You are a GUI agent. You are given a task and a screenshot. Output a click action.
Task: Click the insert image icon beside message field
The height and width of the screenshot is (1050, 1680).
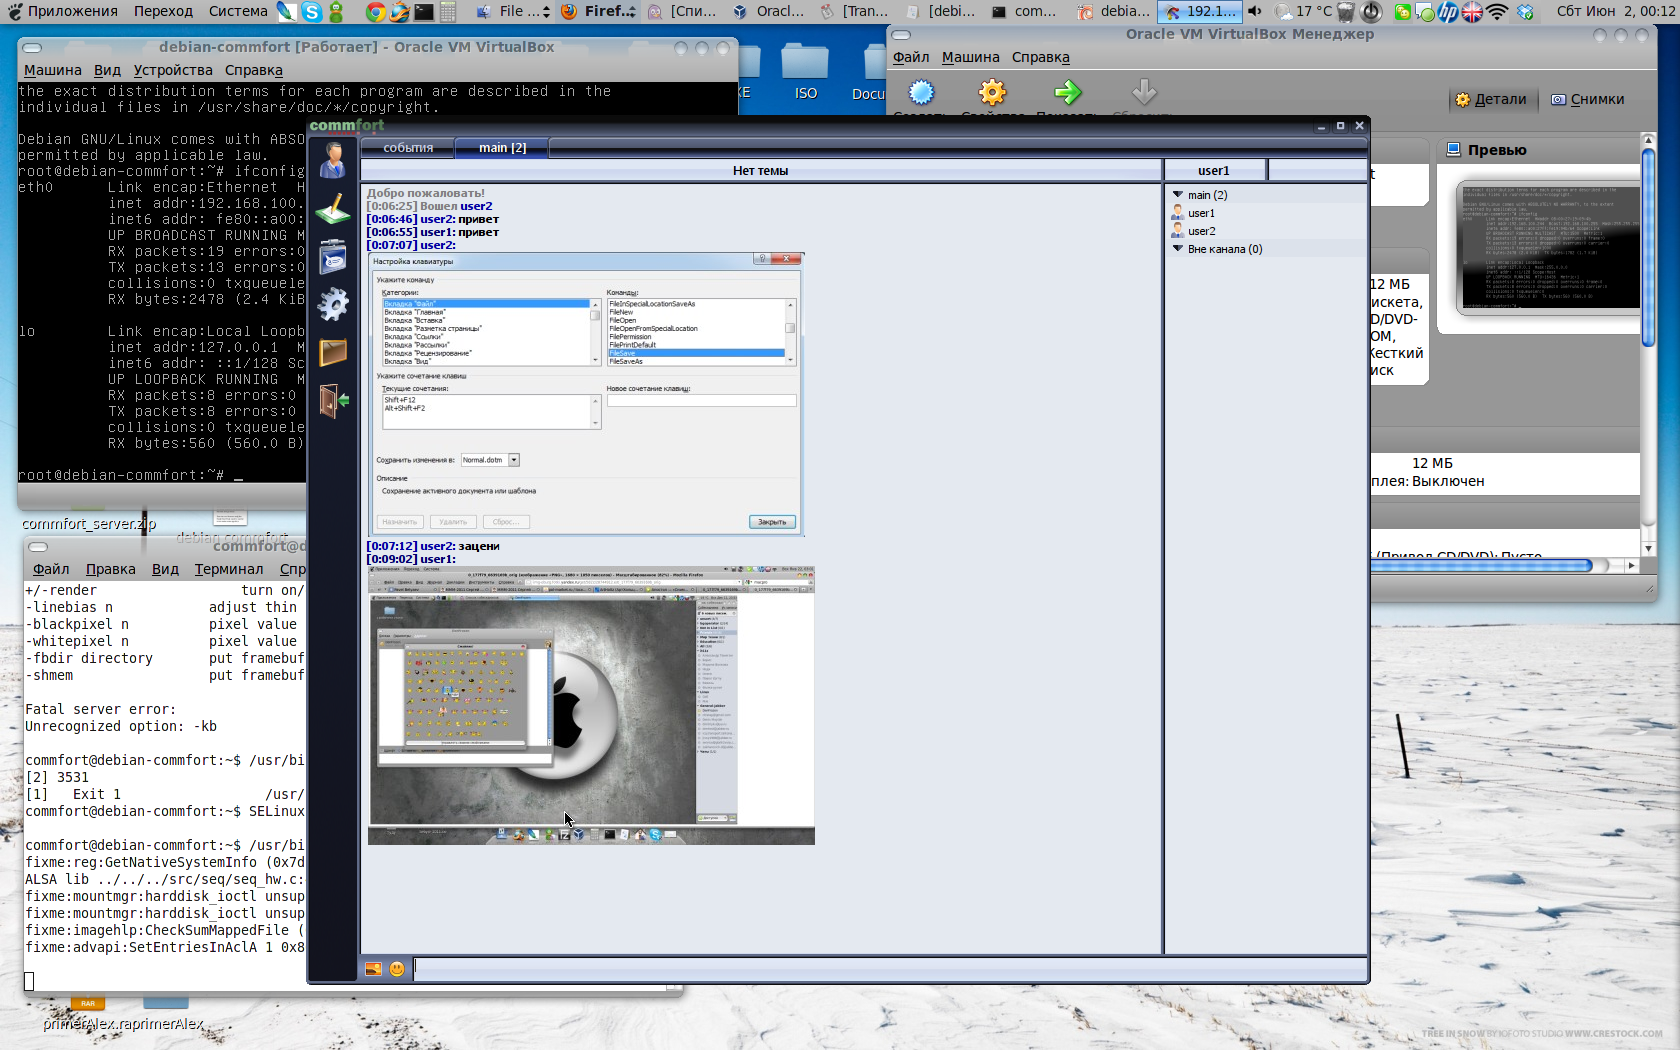pyautogui.click(x=373, y=969)
